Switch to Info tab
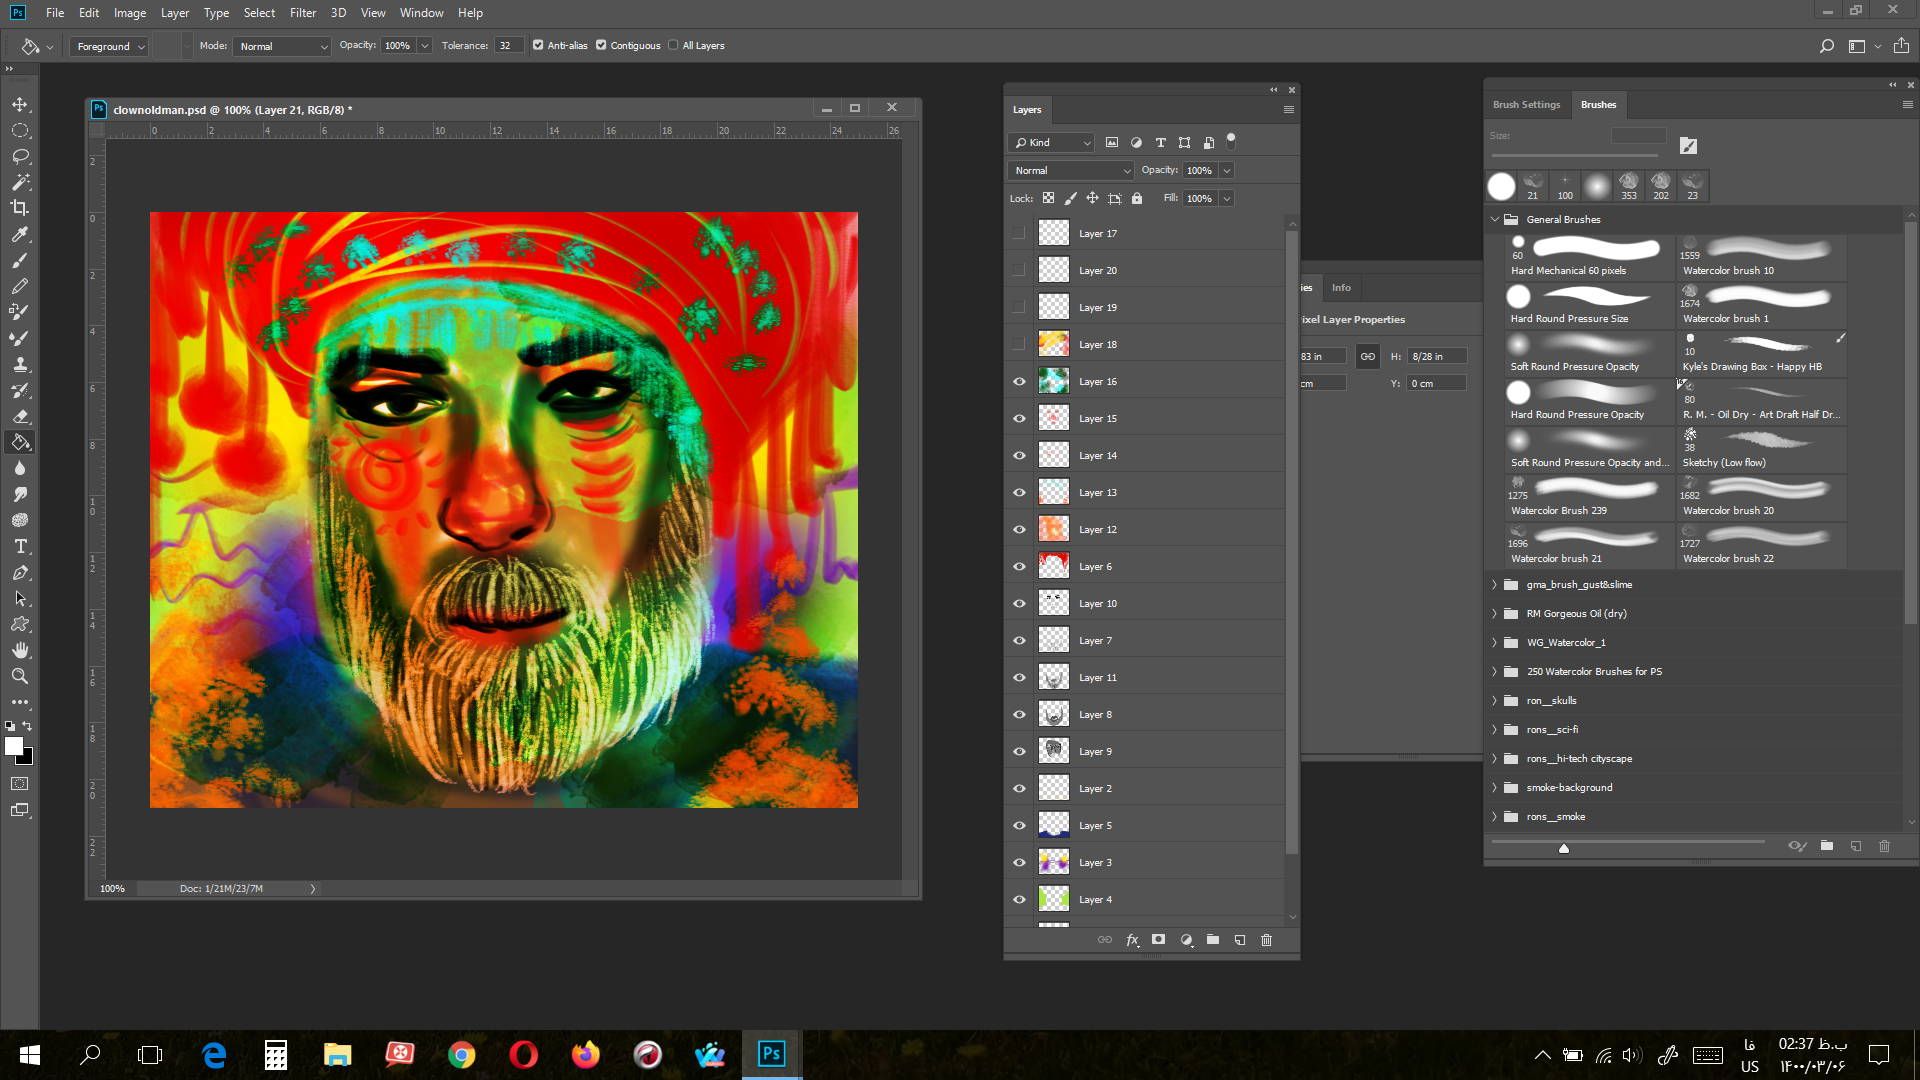Viewport: 1920px width, 1080px height. pos(1341,288)
